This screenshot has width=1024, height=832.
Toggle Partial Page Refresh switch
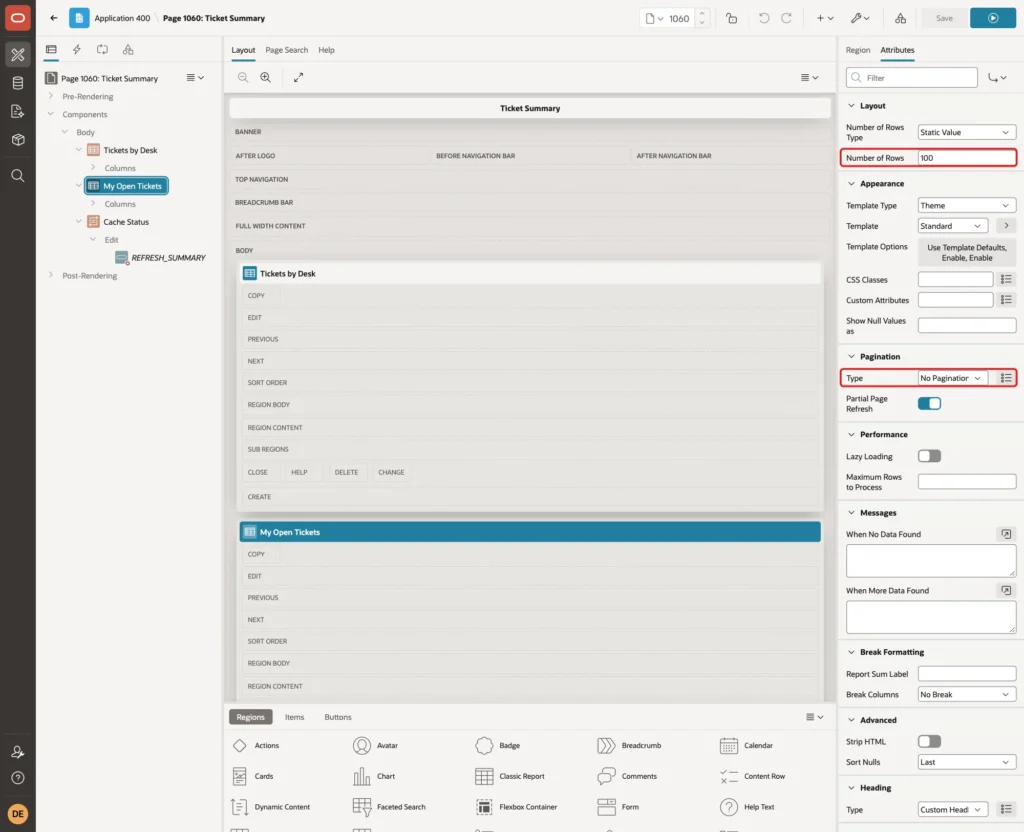[x=929, y=404]
